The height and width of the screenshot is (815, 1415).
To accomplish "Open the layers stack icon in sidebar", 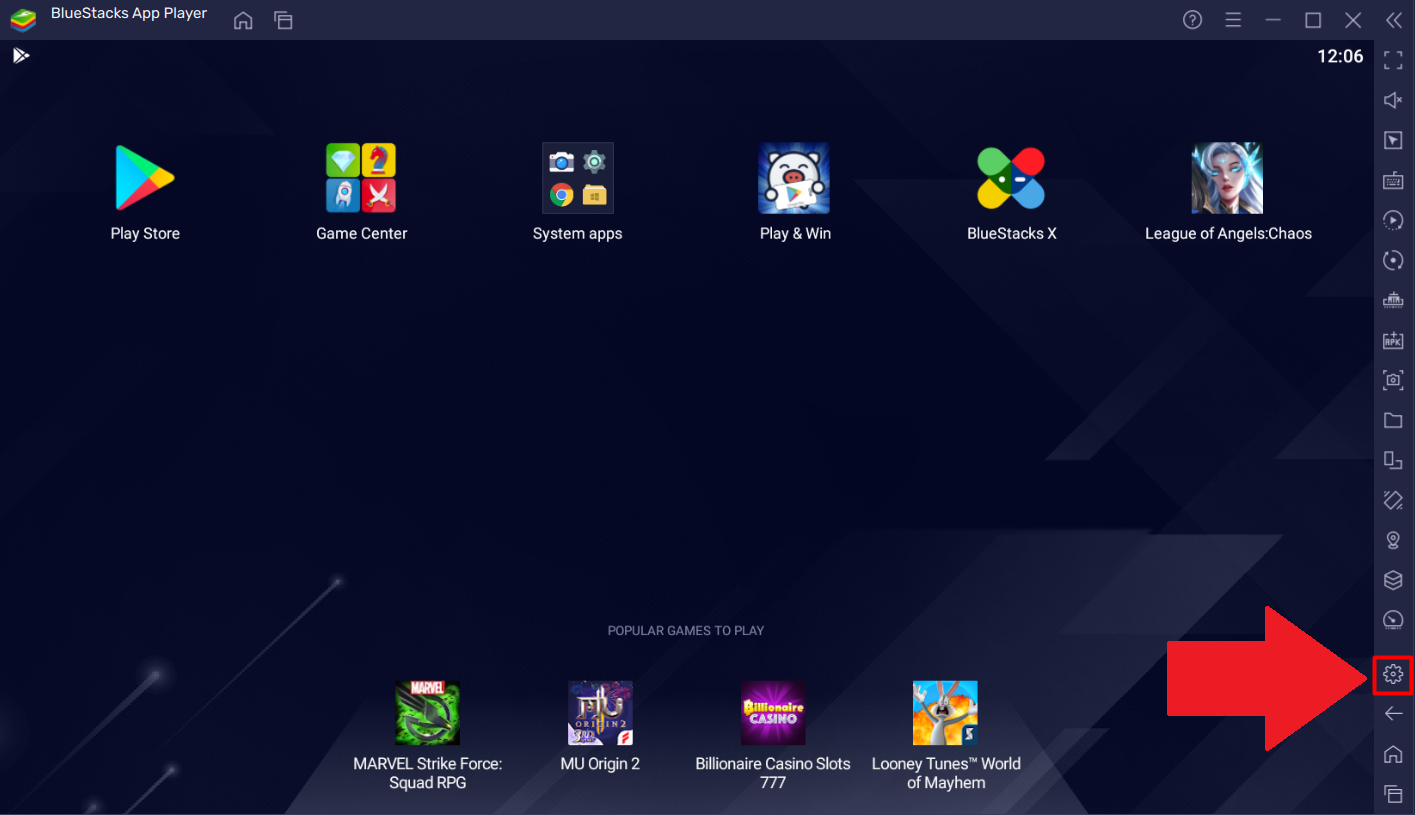I will point(1393,580).
